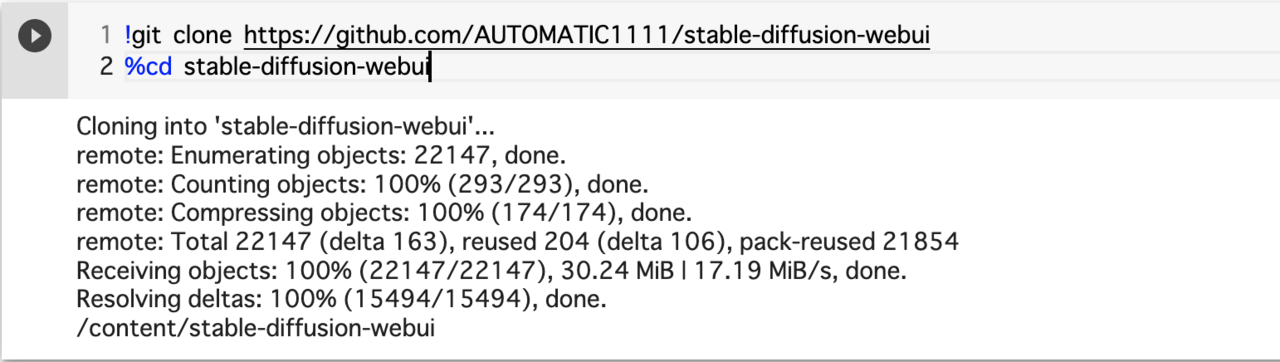The image size is (1280, 362).
Task: Click empty editor space right of line 2
Action: click(850, 68)
